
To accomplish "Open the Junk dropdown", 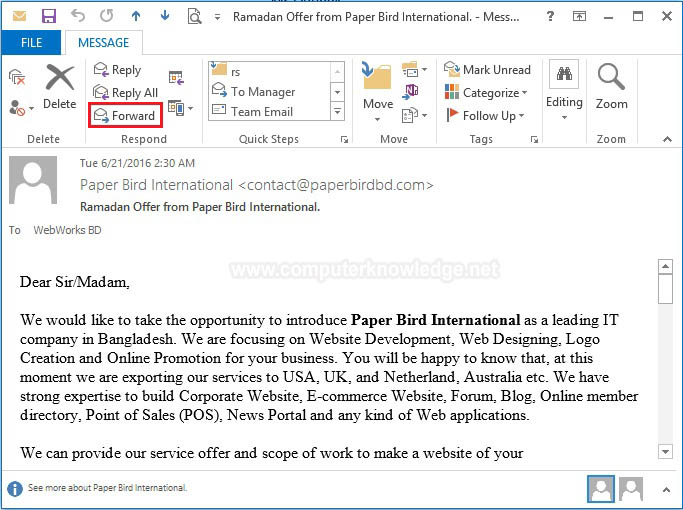I will point(21,108).
